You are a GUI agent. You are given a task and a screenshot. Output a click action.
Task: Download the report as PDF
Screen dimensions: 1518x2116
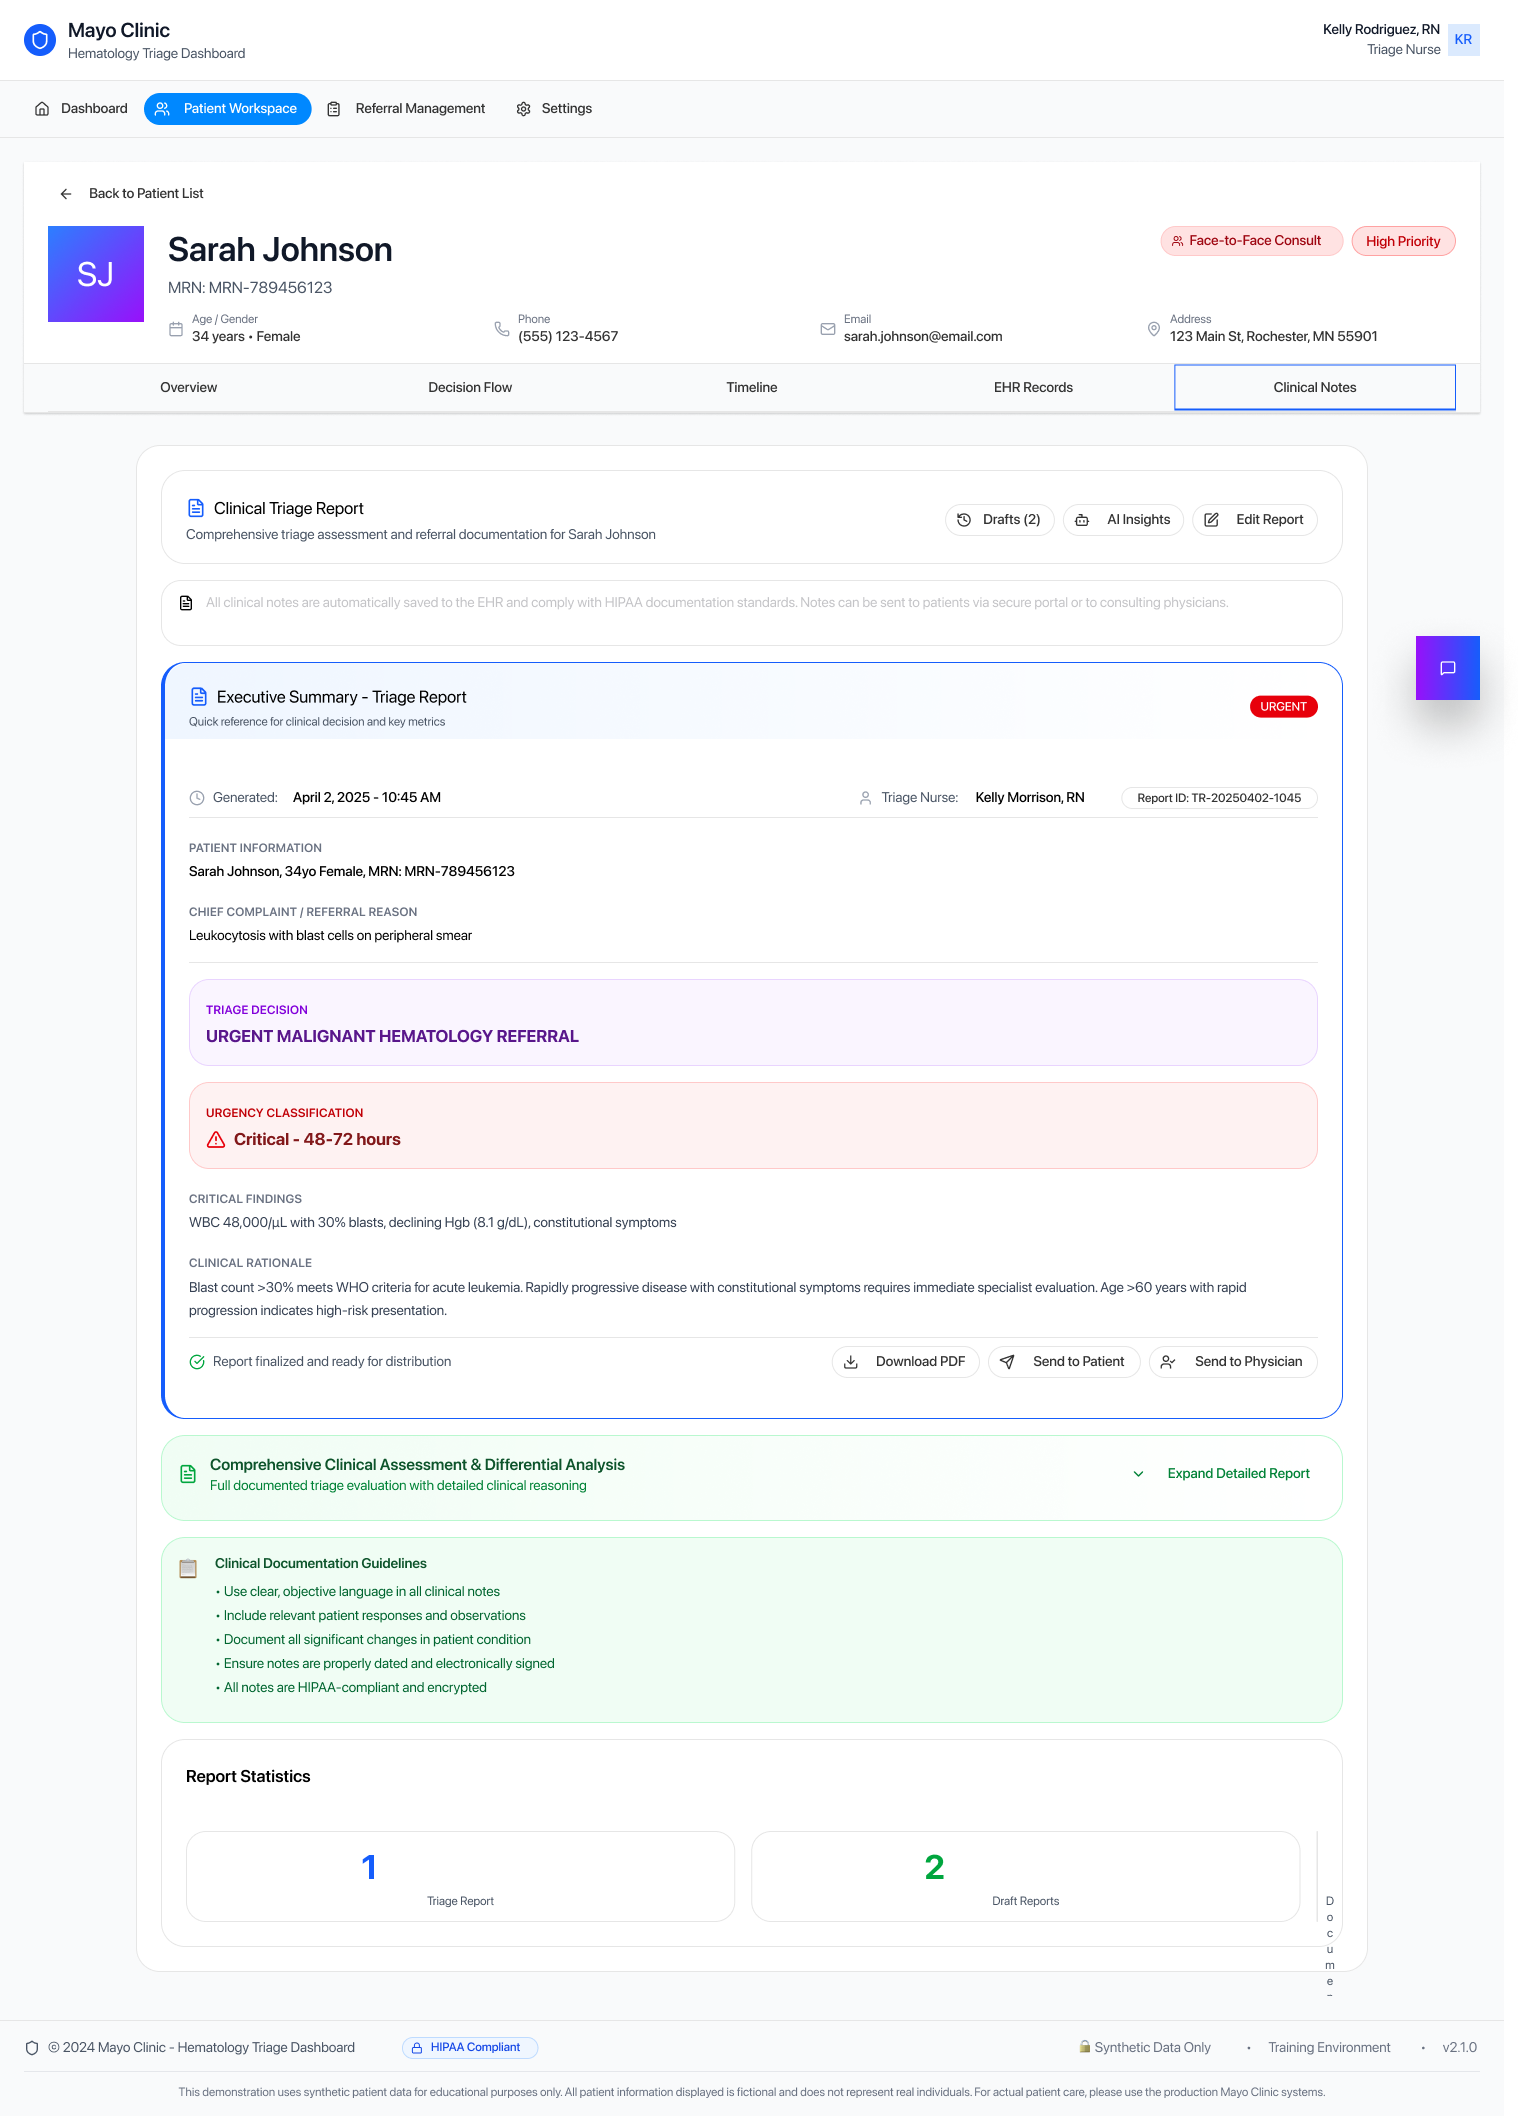tap(905, 1362)
